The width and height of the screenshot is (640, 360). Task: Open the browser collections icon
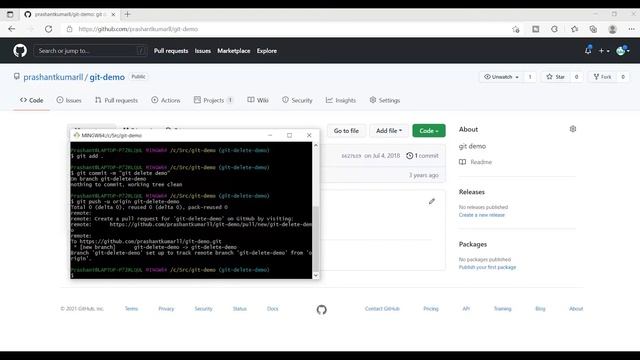click(593, 29)
